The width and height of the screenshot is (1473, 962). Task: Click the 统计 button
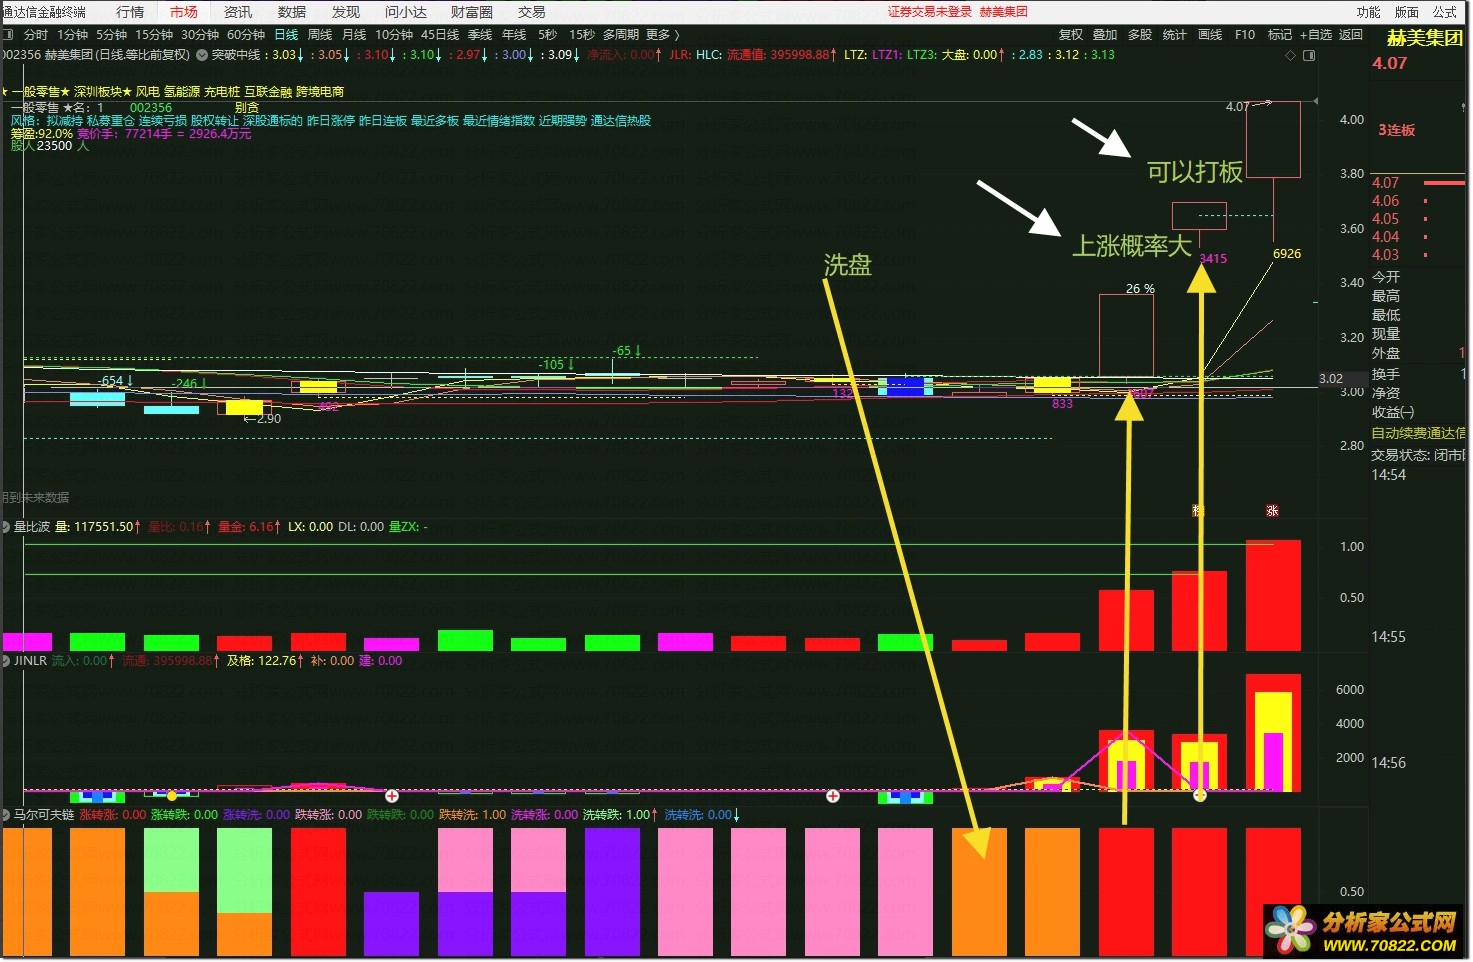(1175, 35)
